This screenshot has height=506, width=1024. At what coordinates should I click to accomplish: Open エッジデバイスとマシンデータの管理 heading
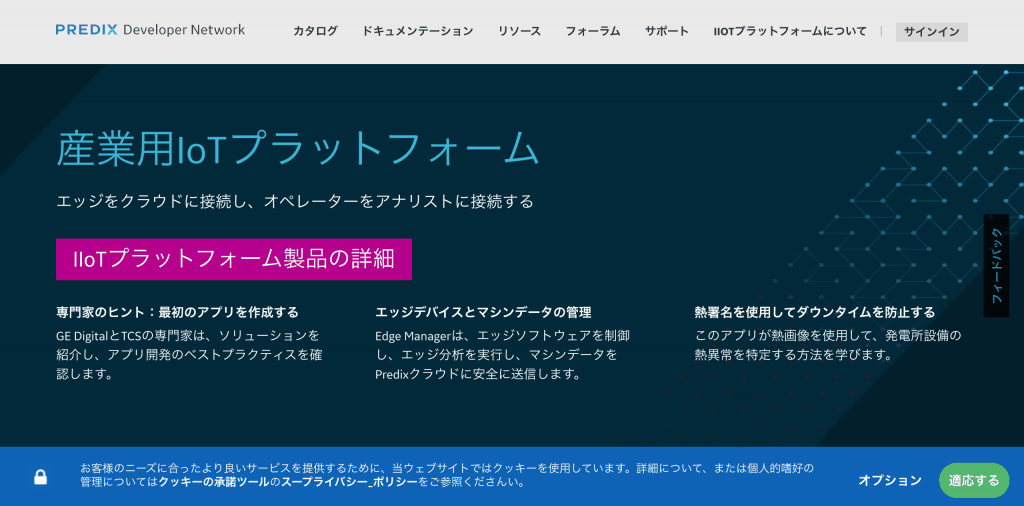[x=483, y=312]
